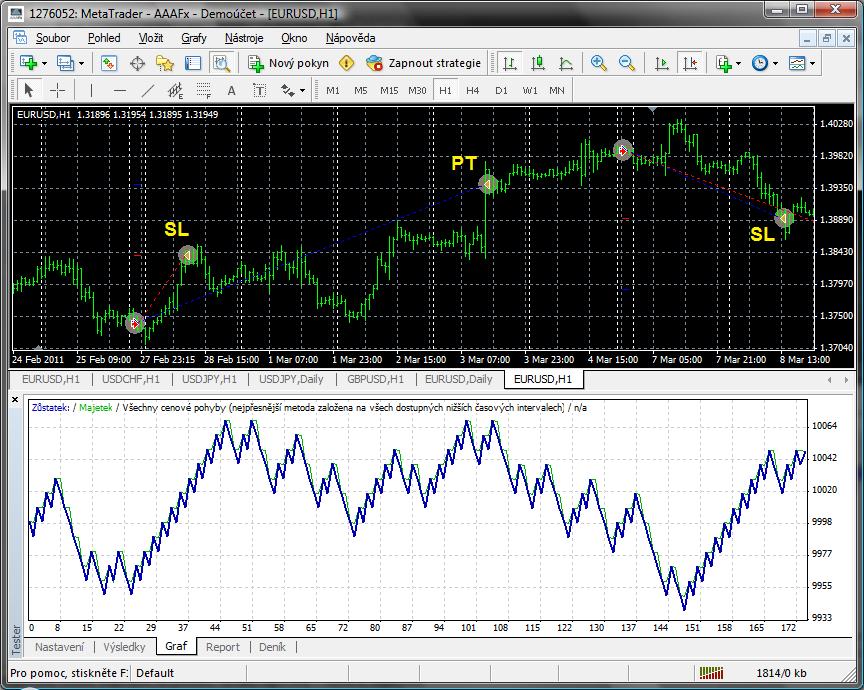Toggle chart auto scroll
This screenshot has width=864, height=690.
click(662, 63)
